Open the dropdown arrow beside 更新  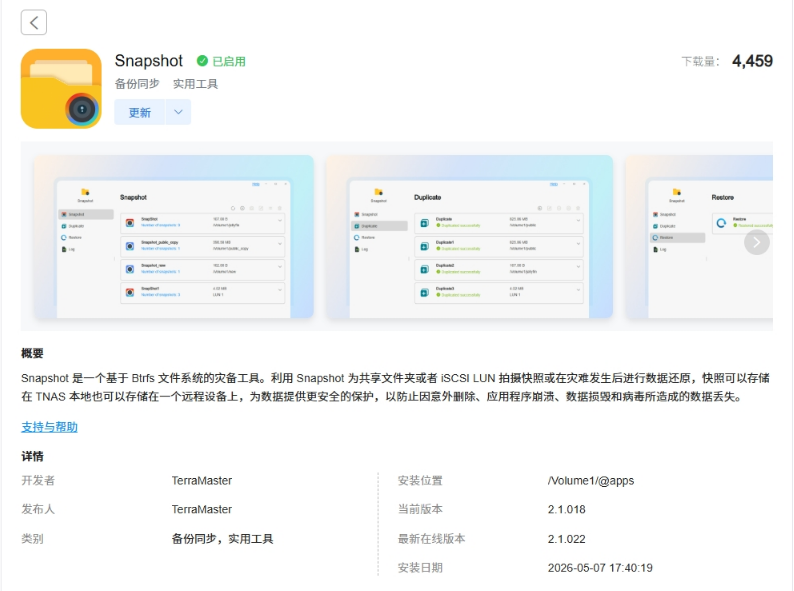(x=178, y=112)
